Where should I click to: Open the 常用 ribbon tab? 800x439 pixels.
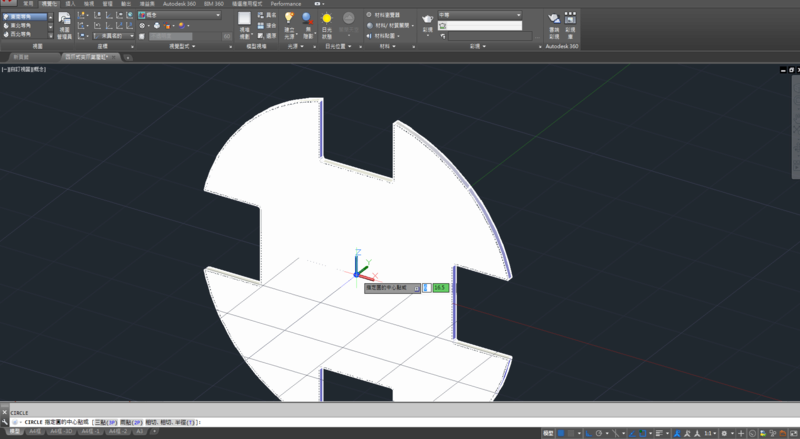click(29, 4)
